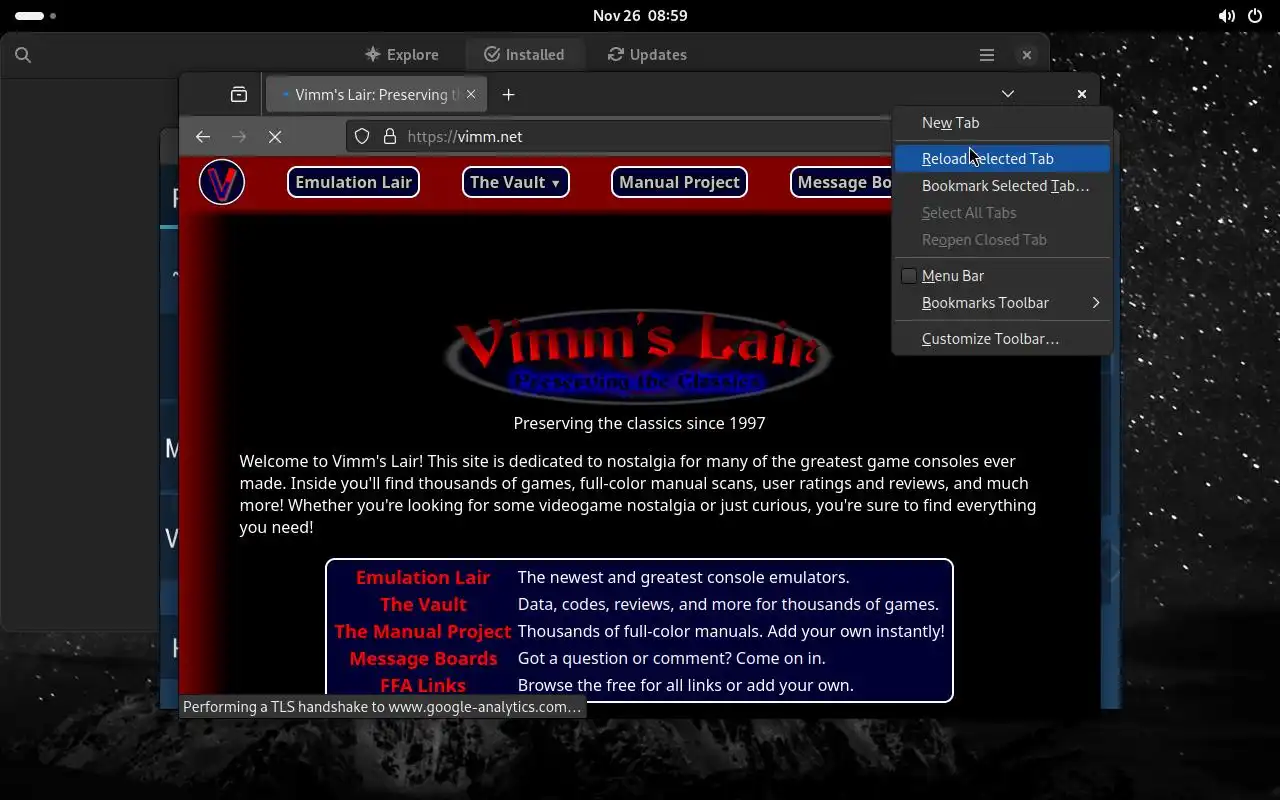The height and width of the screenshot is (800, 1280).
Task: Switch to Explore in GNOME Software
Action: [x=402, y=55]
